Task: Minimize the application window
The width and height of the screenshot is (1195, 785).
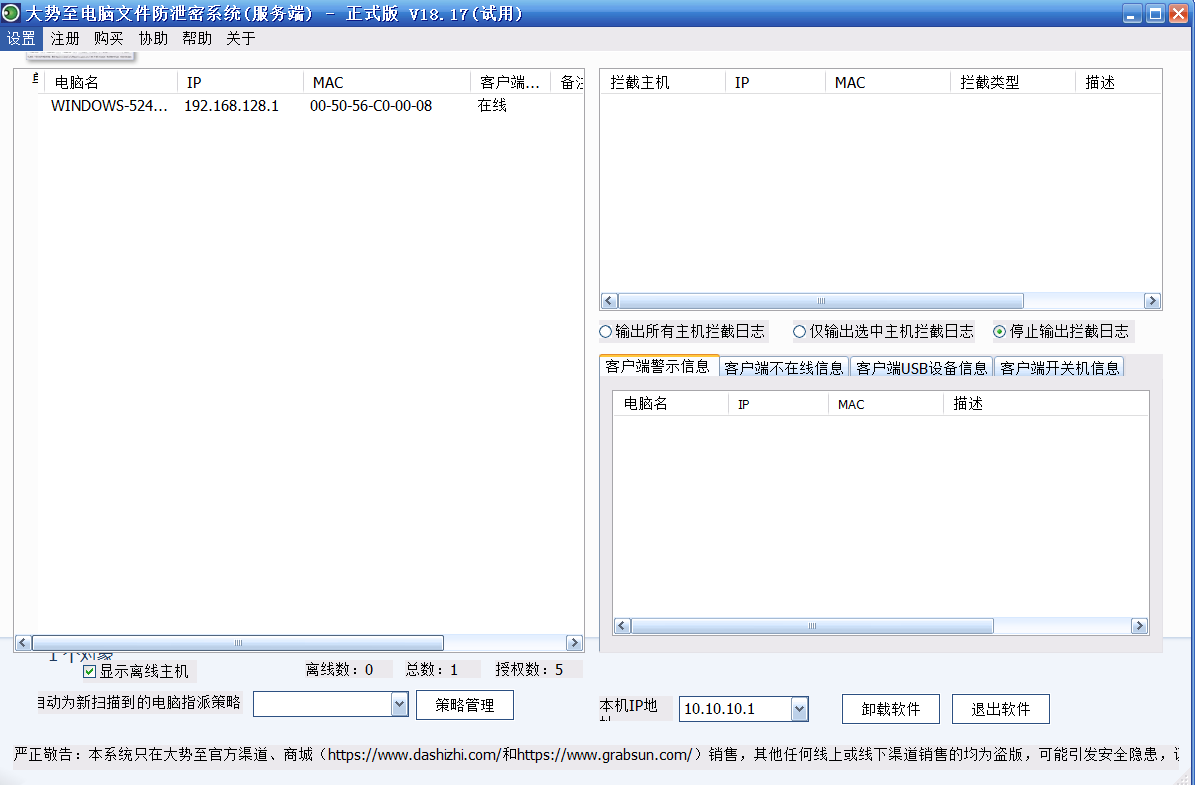Action: [x=1131, y=14]
